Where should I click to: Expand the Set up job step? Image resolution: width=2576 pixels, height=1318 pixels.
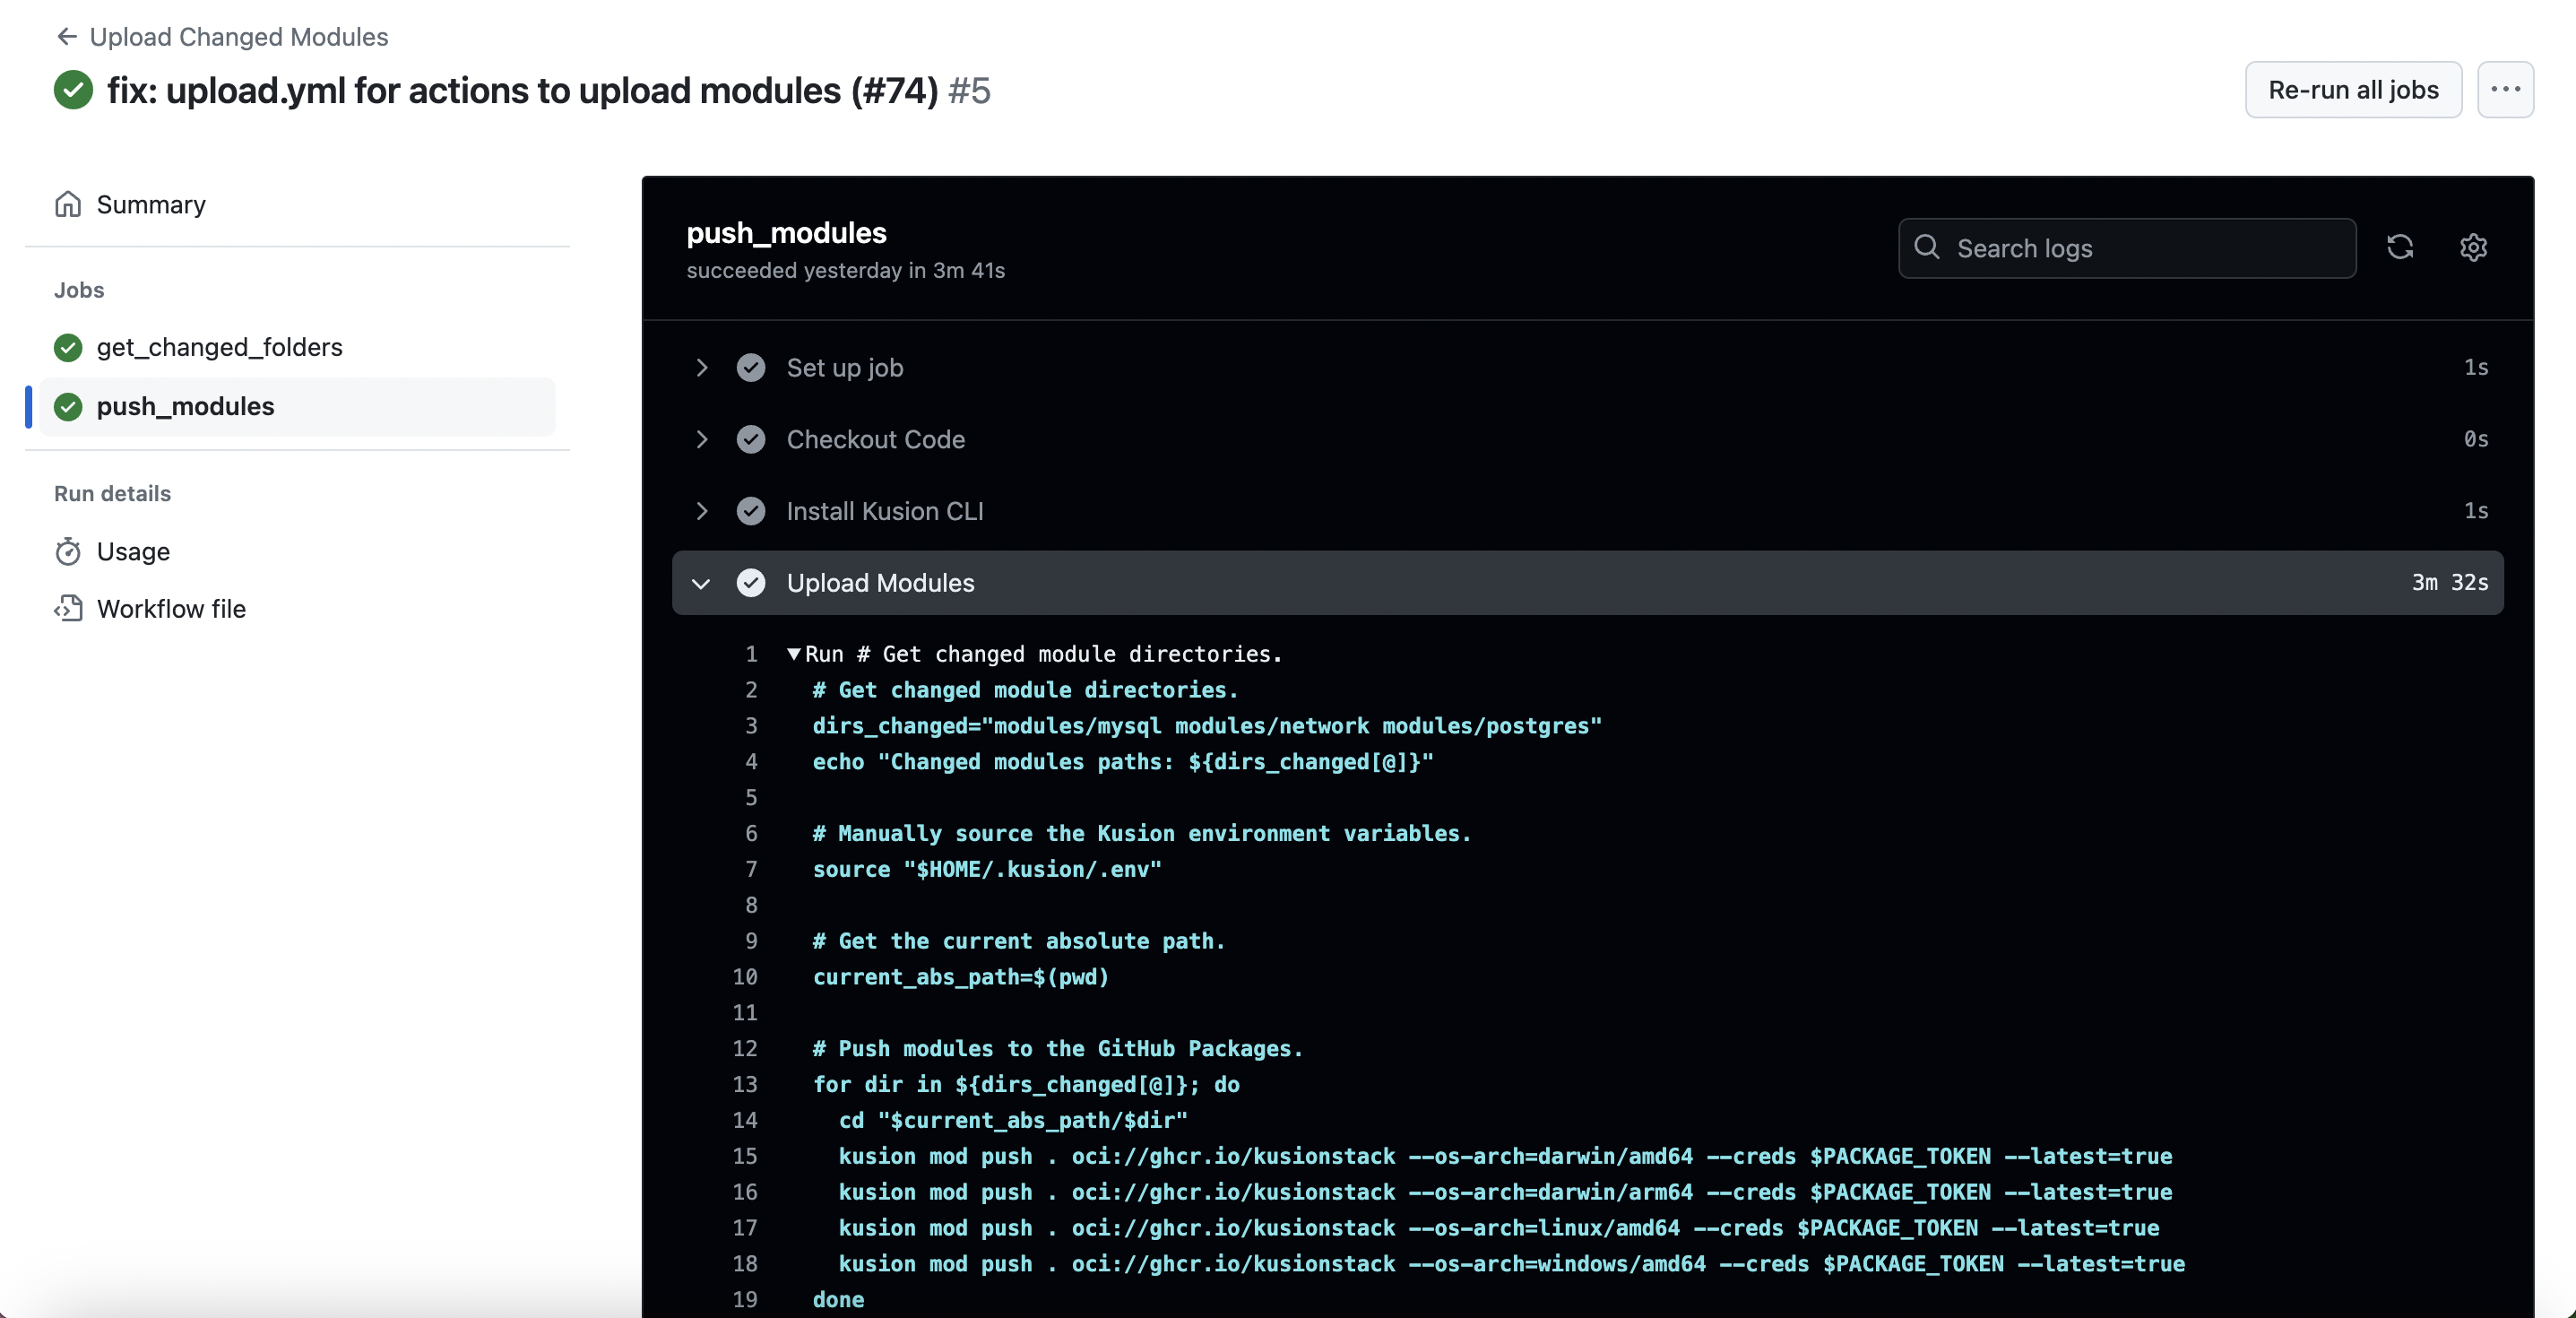[x=701, y=368]
